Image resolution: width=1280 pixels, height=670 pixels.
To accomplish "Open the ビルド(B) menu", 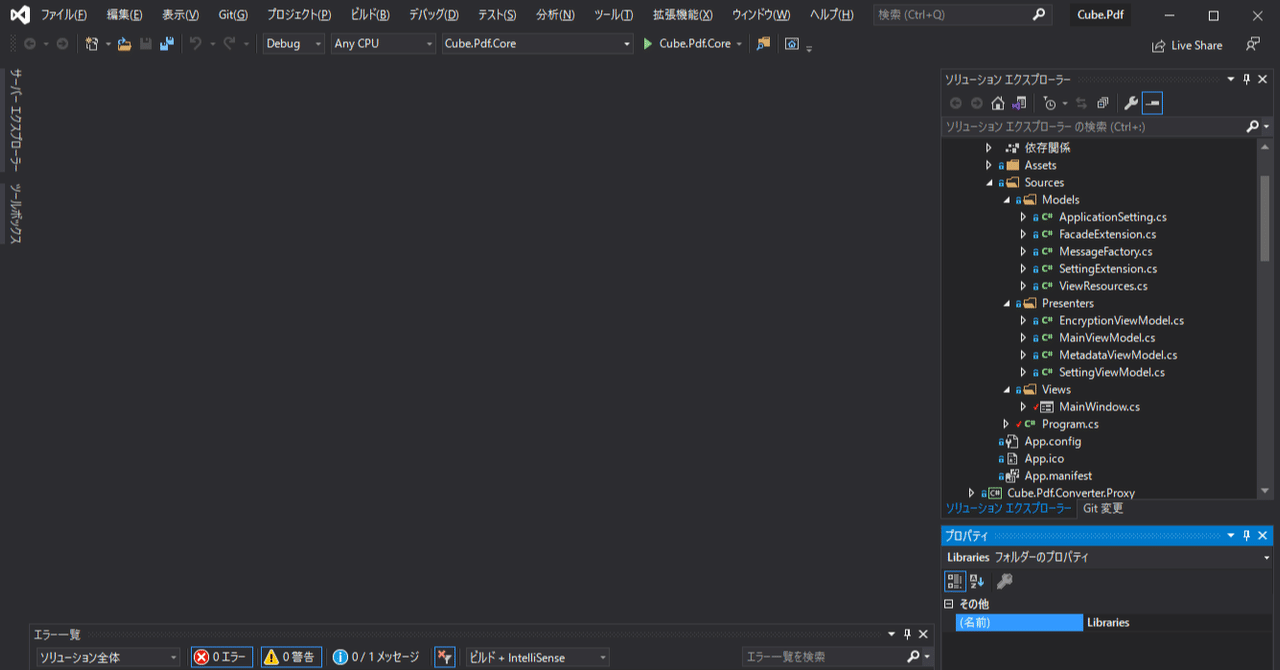I will pos(370,15).
